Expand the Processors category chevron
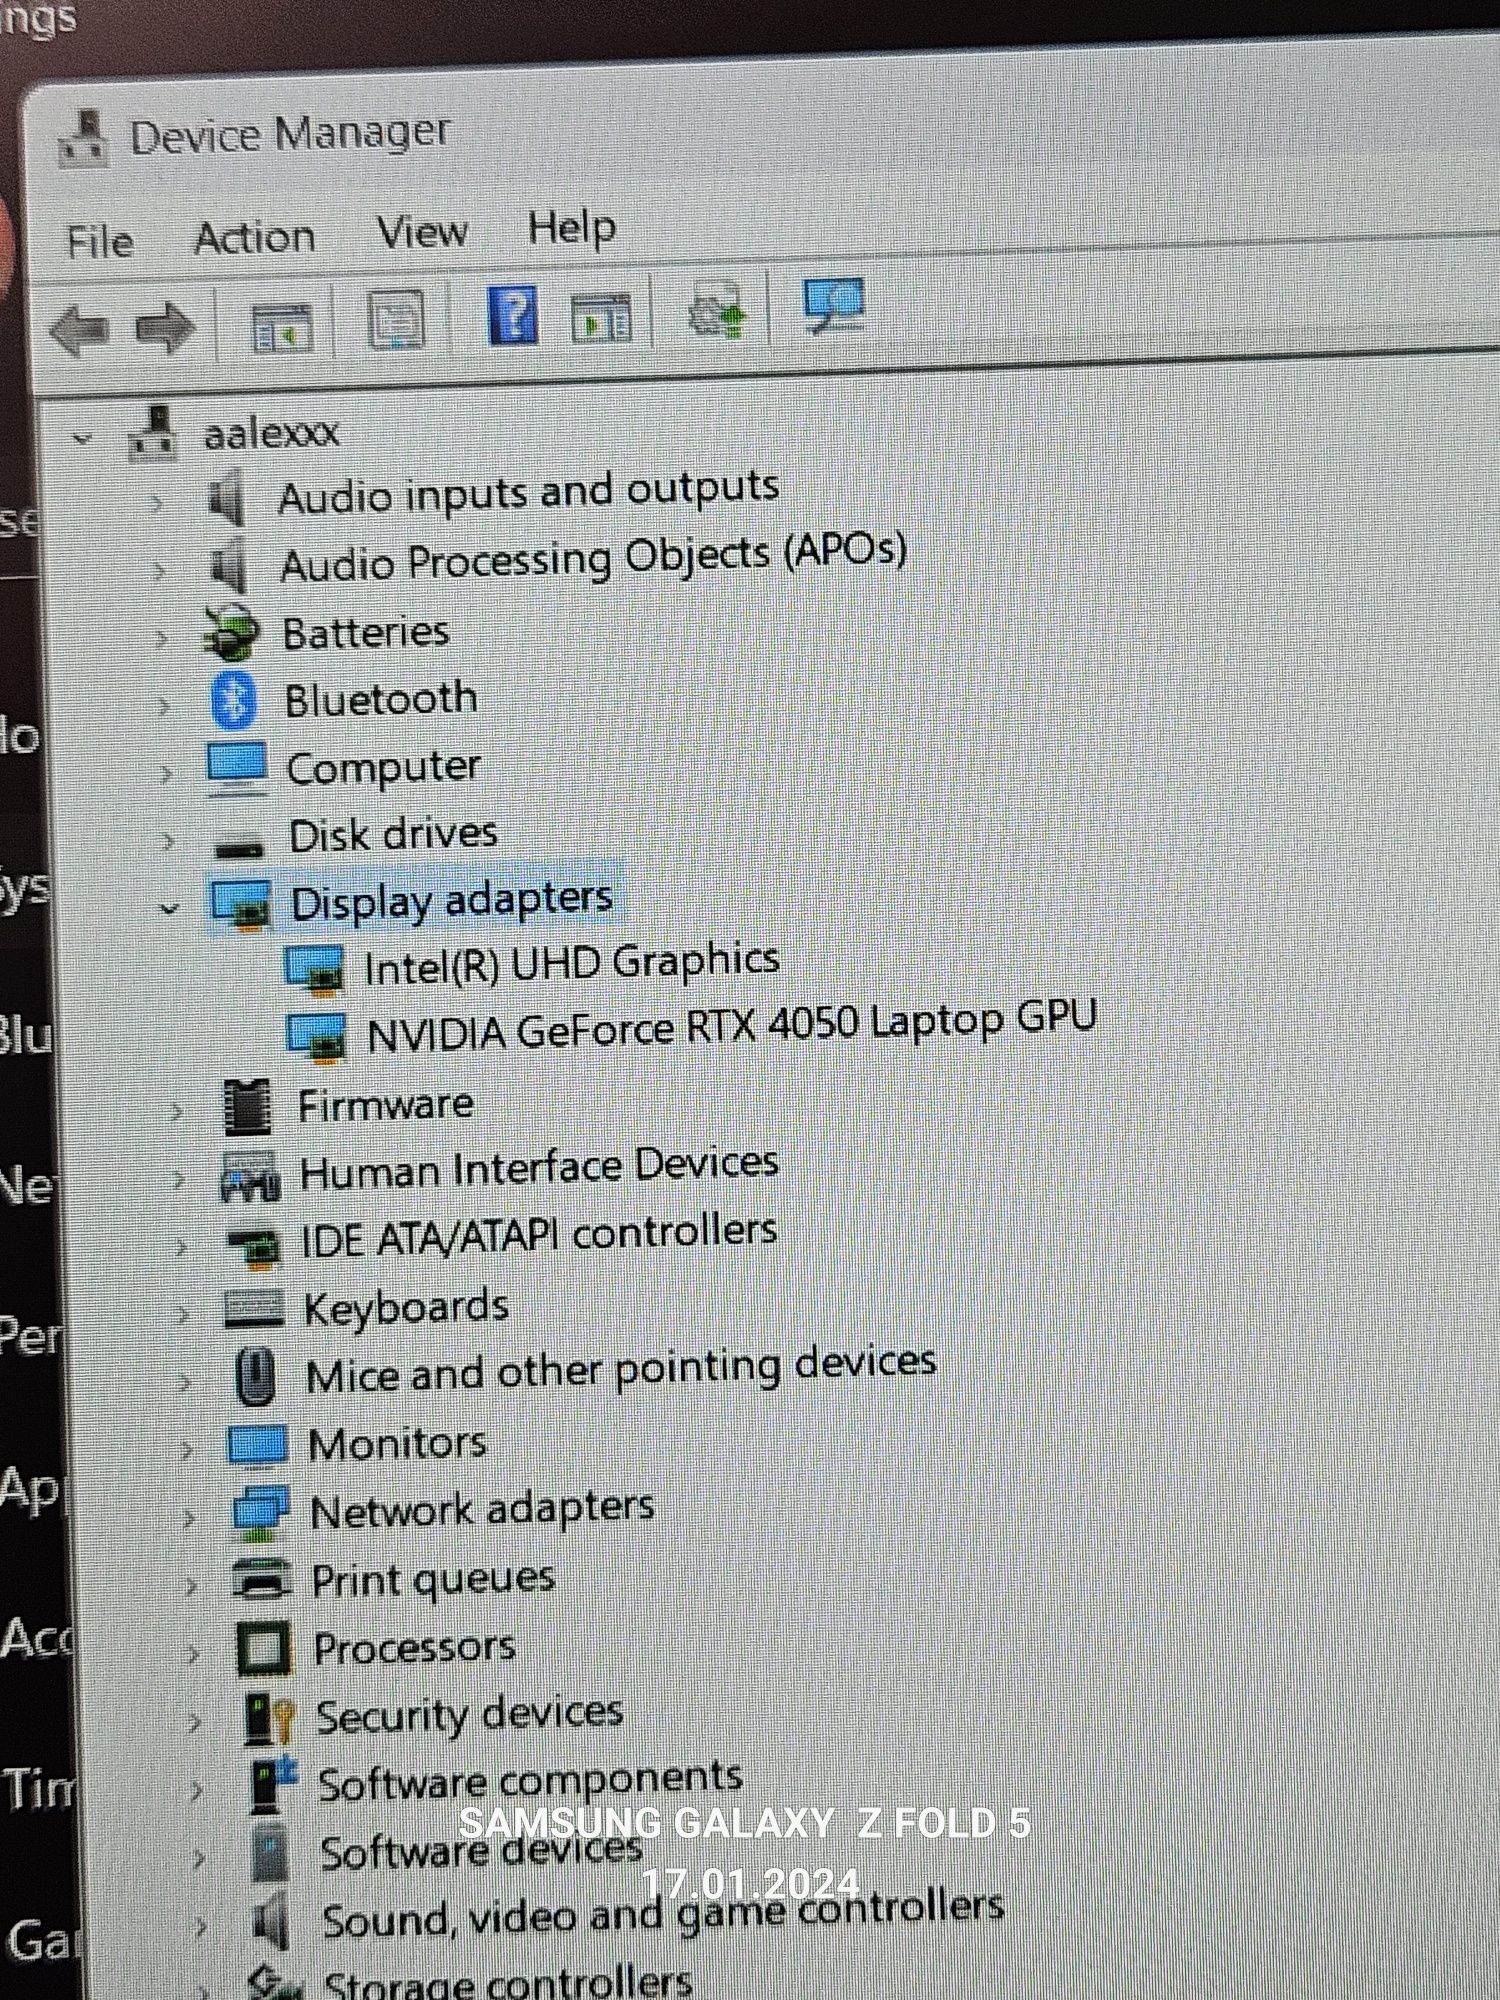This screenshot has width=1500, height=2000. click(x=192, y=1653)
